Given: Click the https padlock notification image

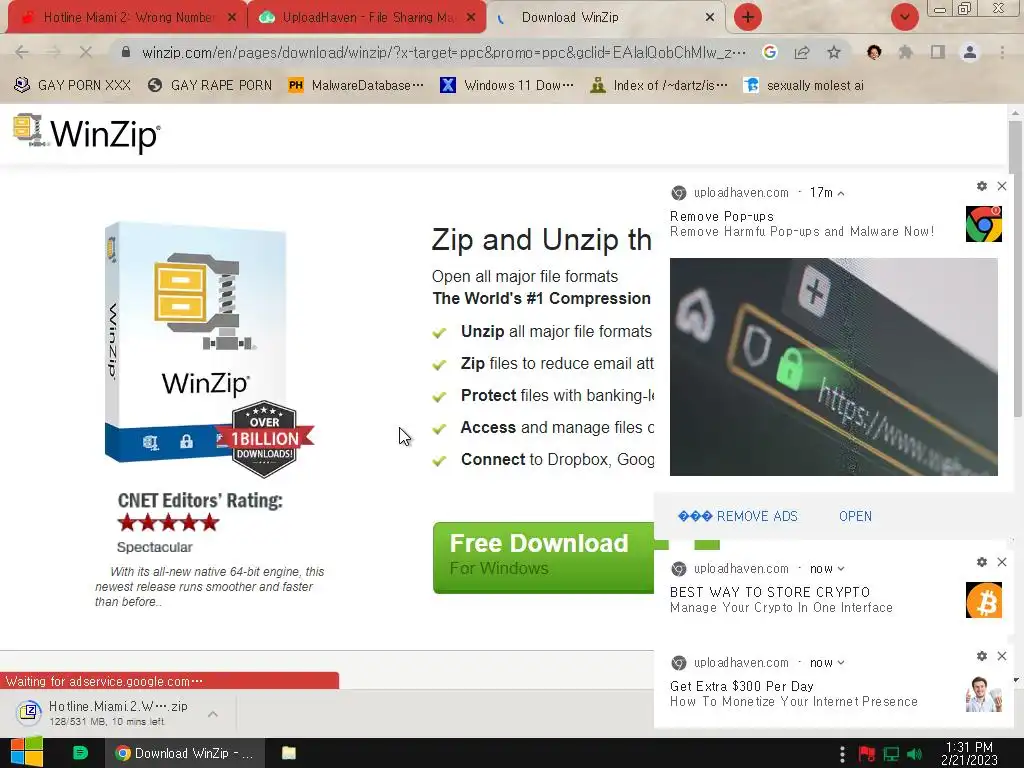Looking at the screenshot, I should click(x=833, y=366).
